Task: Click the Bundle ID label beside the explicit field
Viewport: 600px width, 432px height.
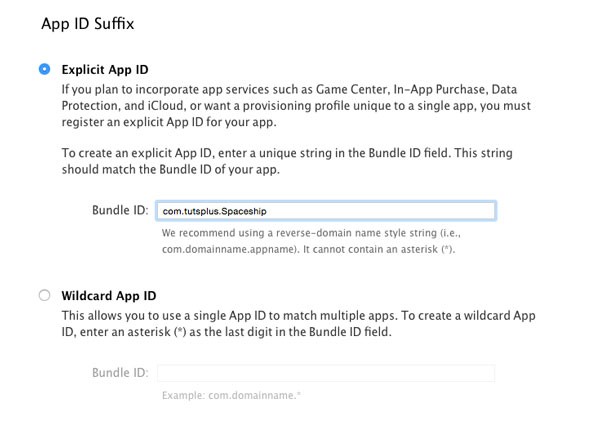Action: point(120,210)
